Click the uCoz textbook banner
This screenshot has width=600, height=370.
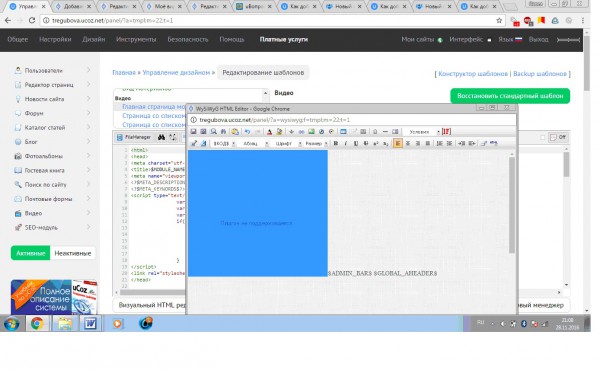pos(54,297)
